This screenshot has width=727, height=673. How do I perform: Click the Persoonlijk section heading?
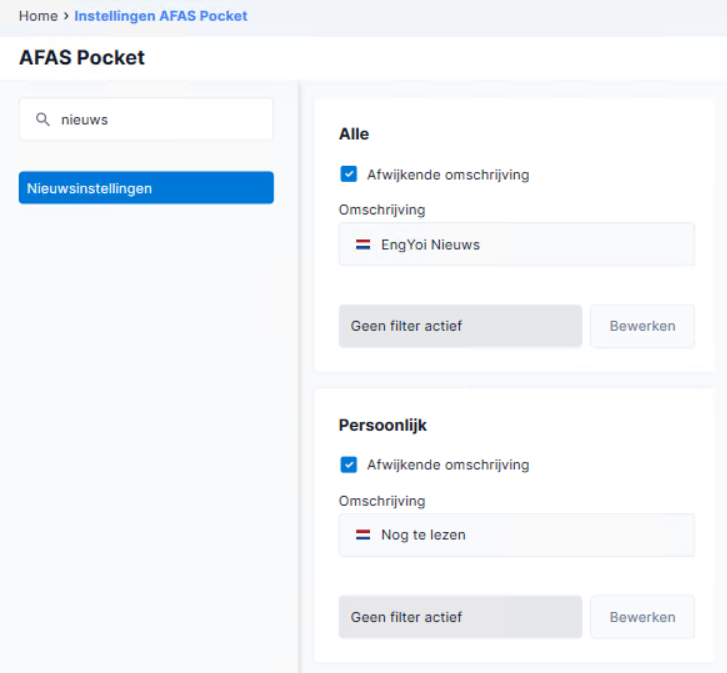click(383, 425)
